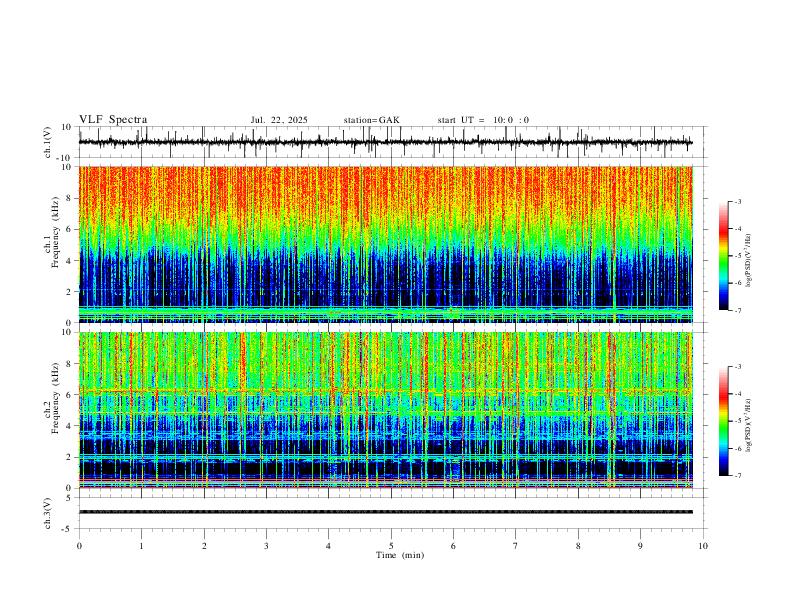Click the ch.2 spectrogram panel

pos(386,410)
